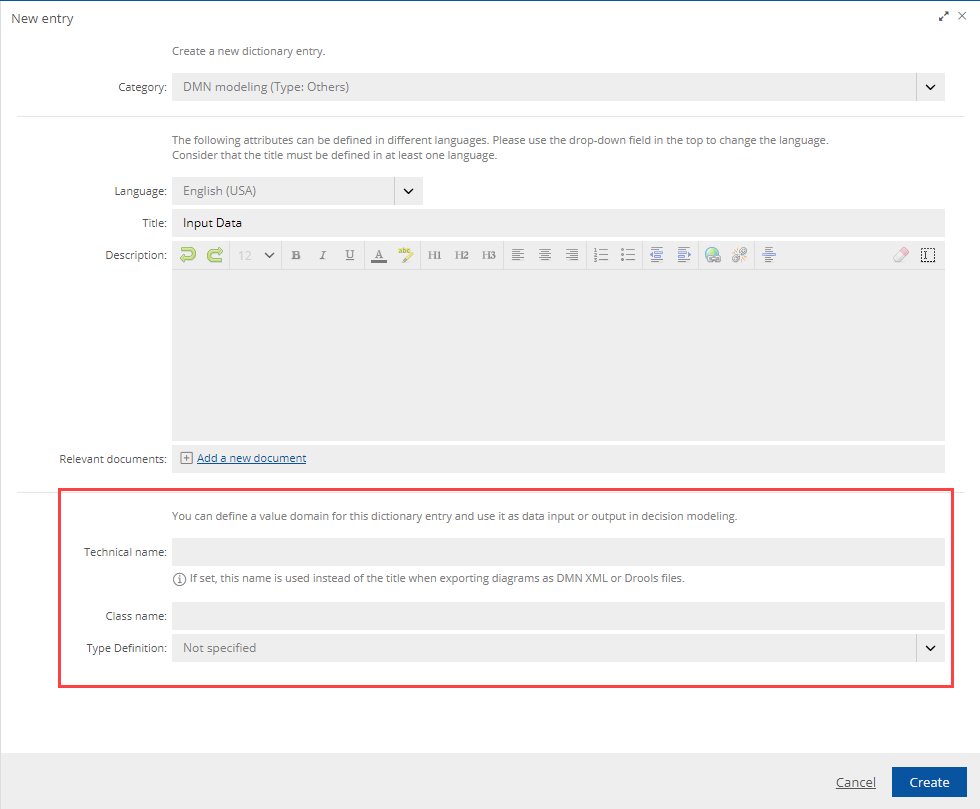
Task: Center align the description text
Action: coord(545,255)
